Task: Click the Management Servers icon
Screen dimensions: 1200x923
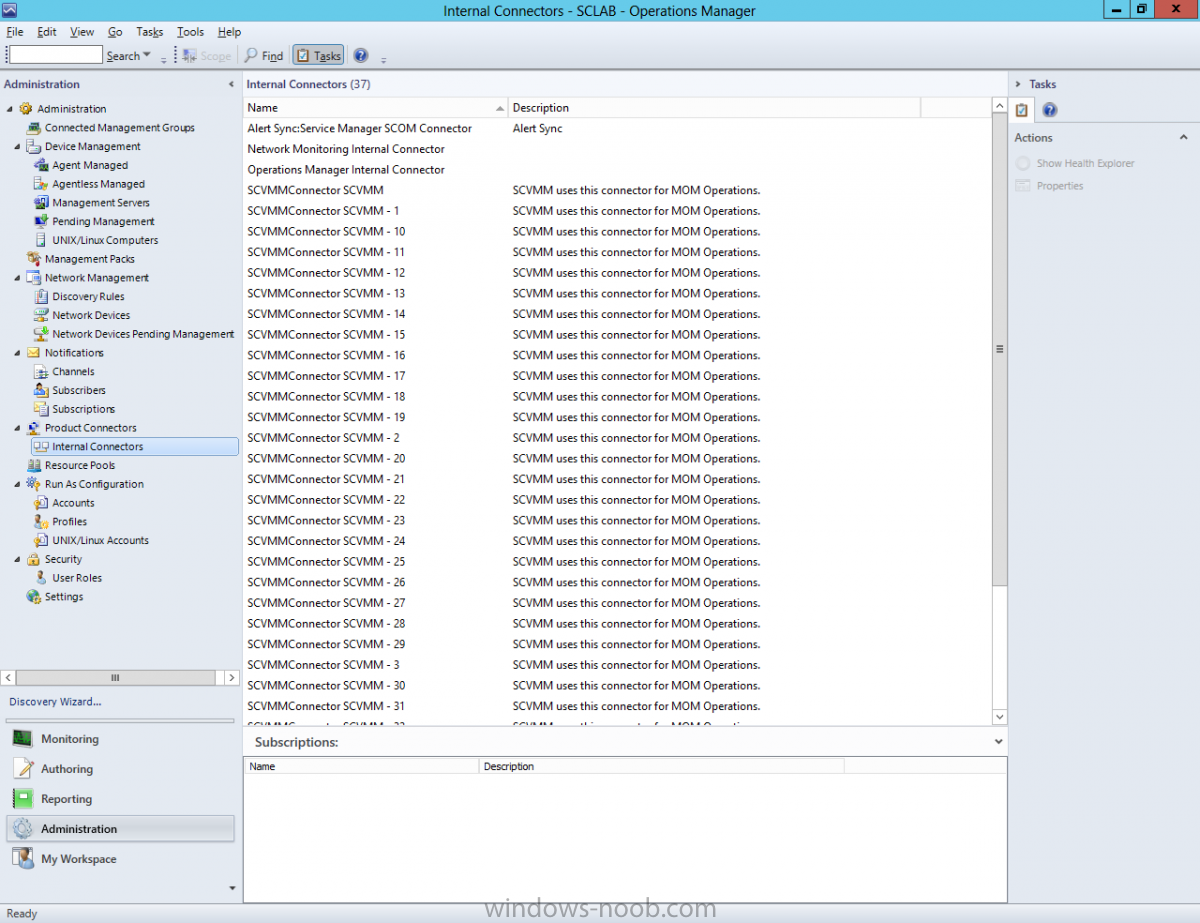Action: (x=41, y=203)
